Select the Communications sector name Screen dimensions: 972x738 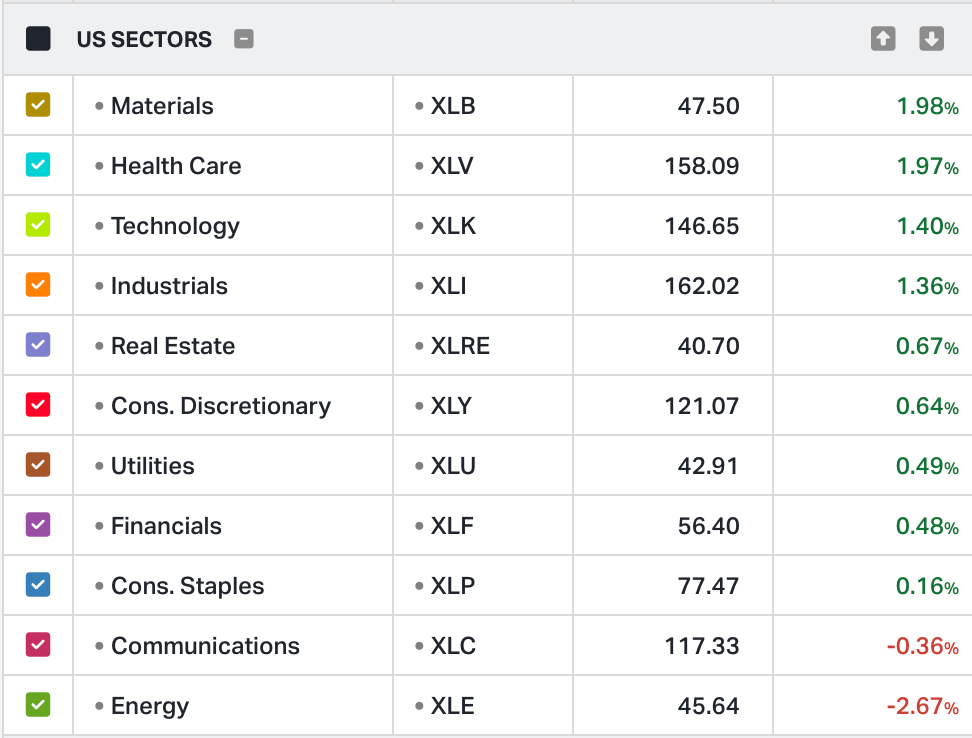click(205, 646)
